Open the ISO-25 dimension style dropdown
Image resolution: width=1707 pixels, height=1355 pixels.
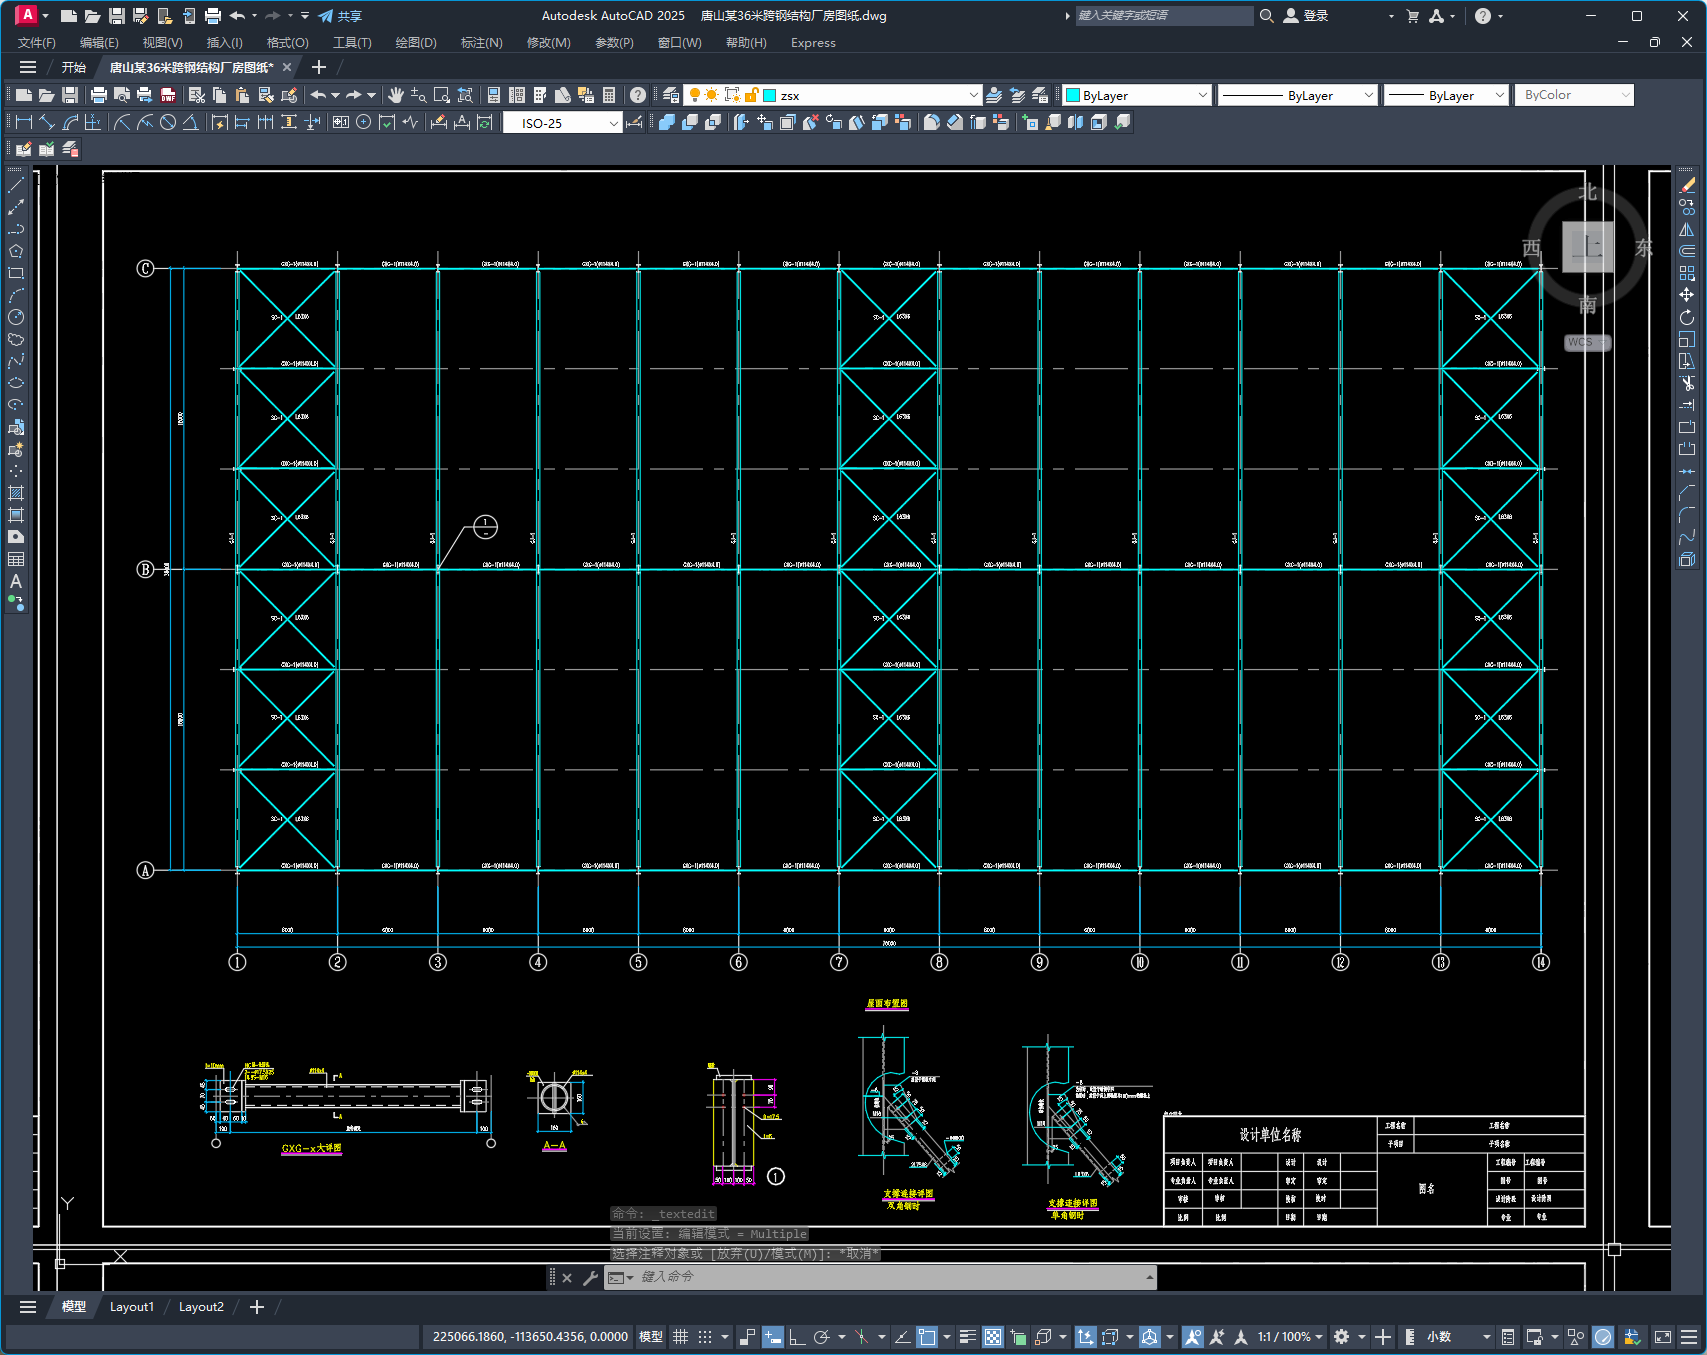tap(562, 123)
